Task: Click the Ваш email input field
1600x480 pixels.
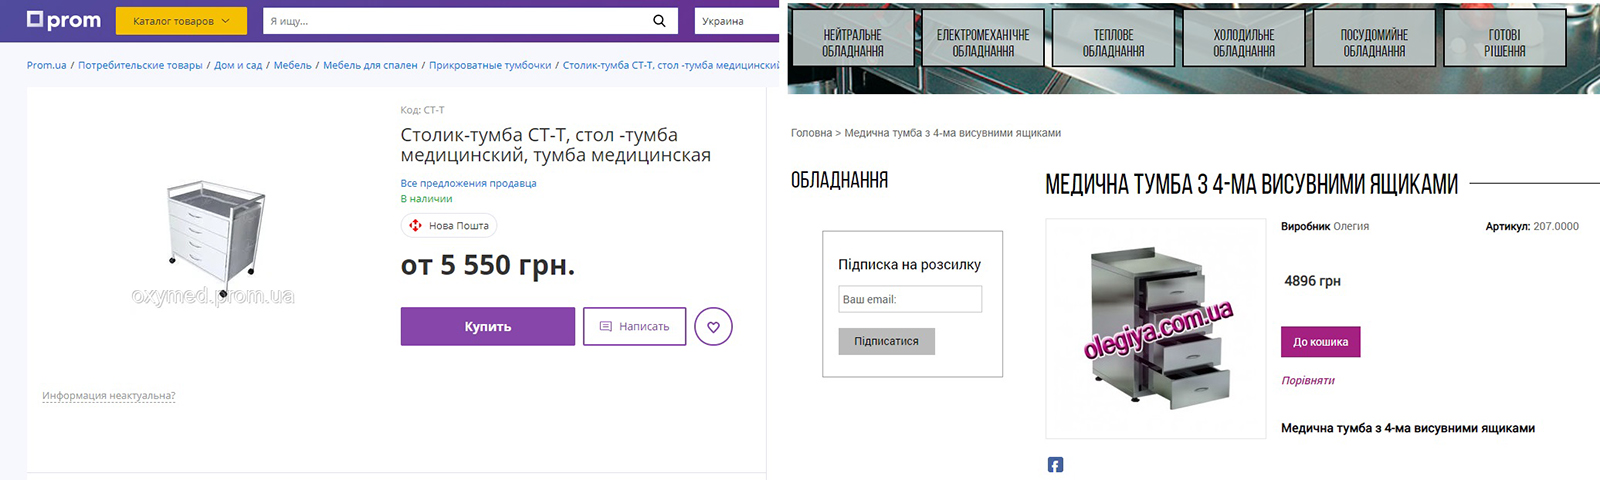Action: [910, 299]
